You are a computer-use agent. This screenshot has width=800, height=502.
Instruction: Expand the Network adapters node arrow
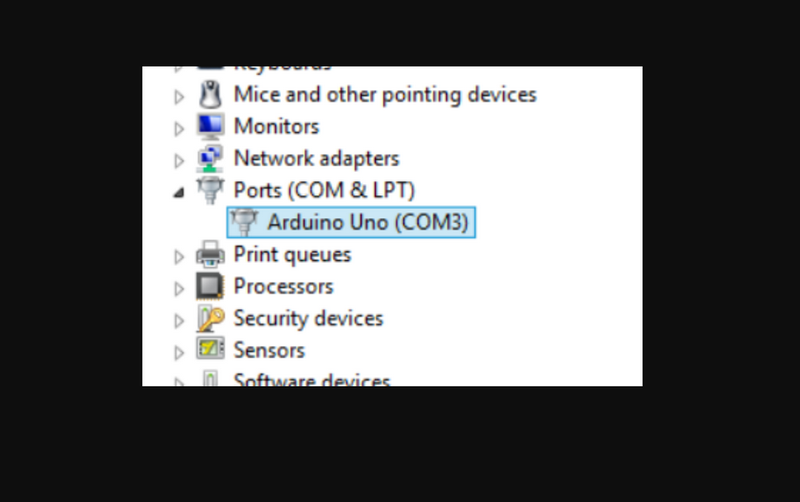(179, 160)
